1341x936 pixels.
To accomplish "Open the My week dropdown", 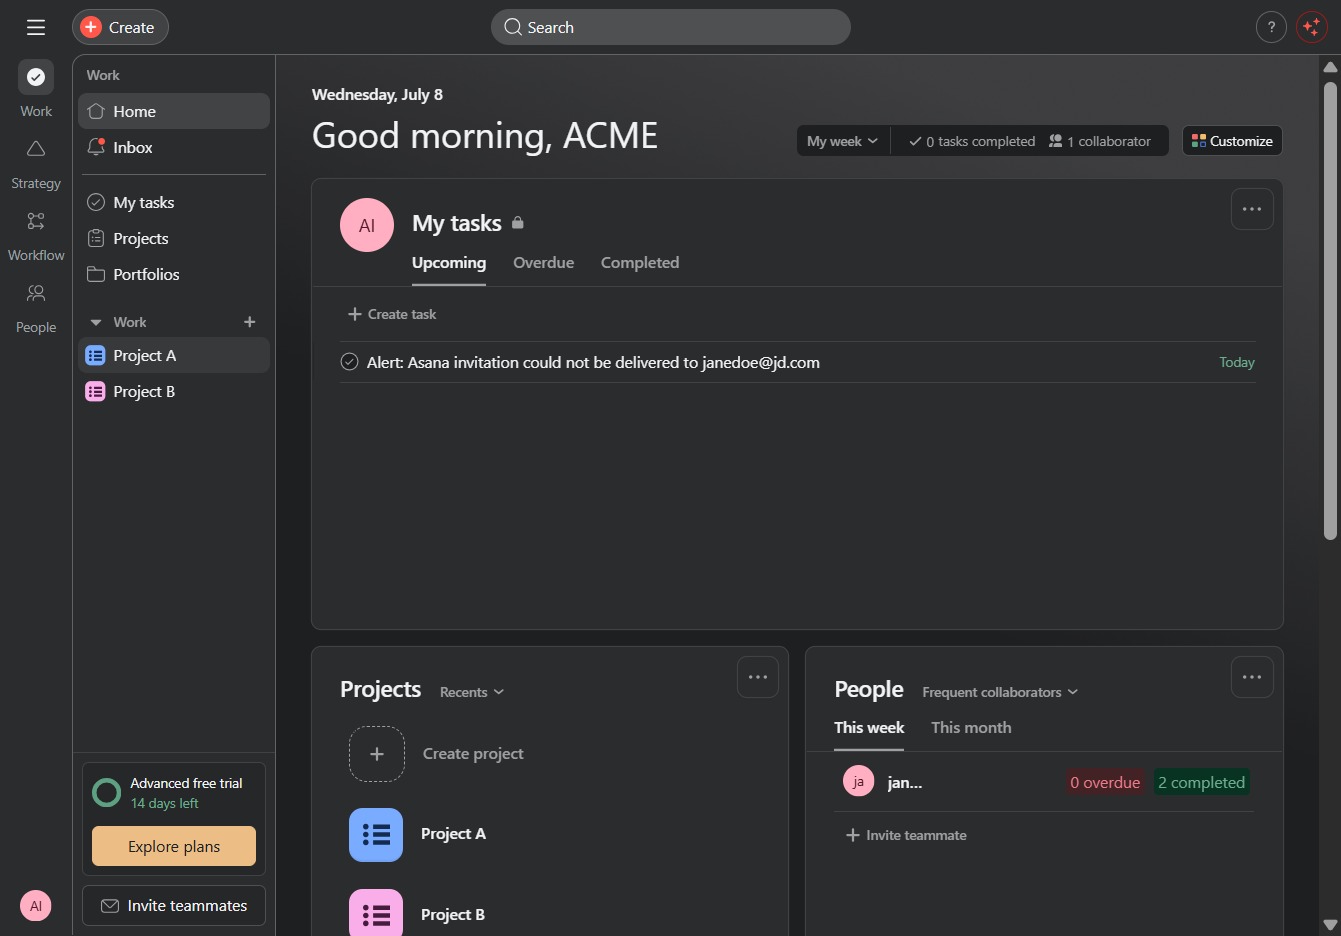I will click(x=843, y=141).
